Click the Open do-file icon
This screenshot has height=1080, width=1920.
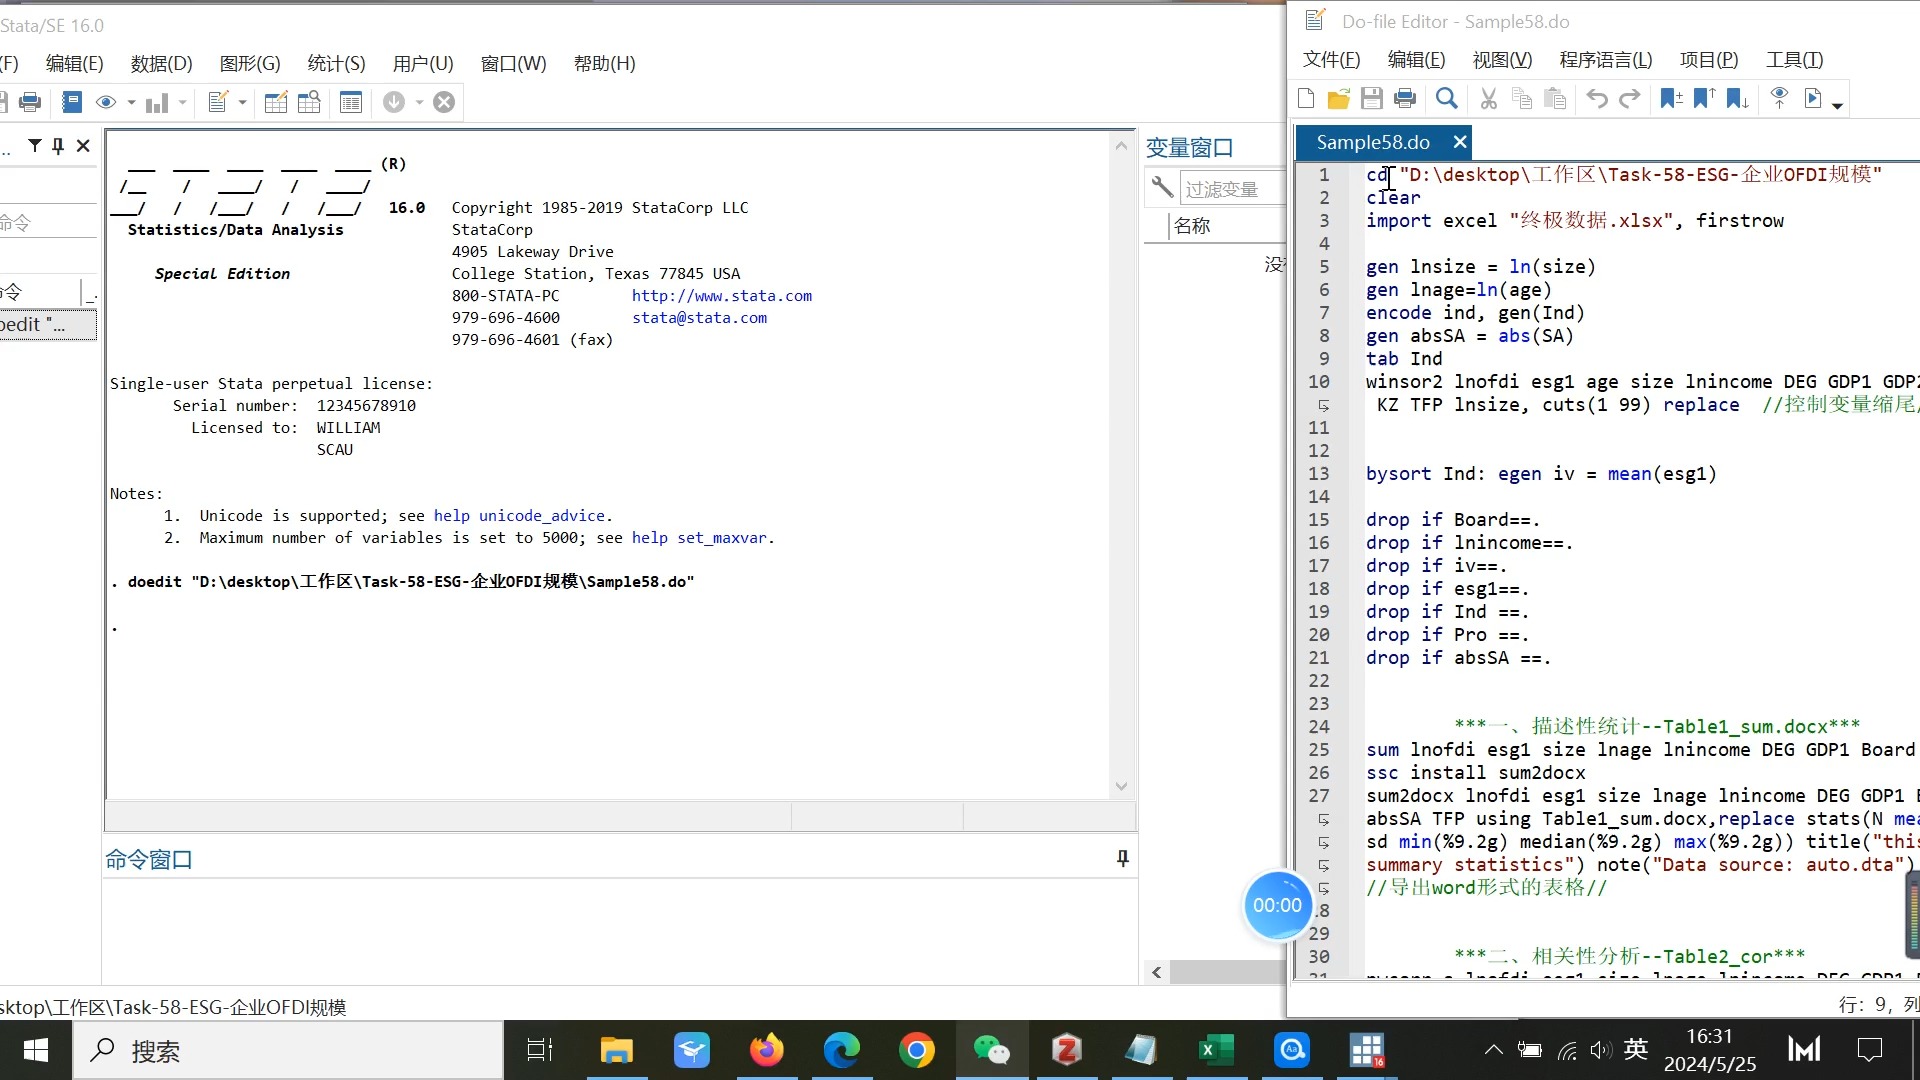tap(1338, 98)
